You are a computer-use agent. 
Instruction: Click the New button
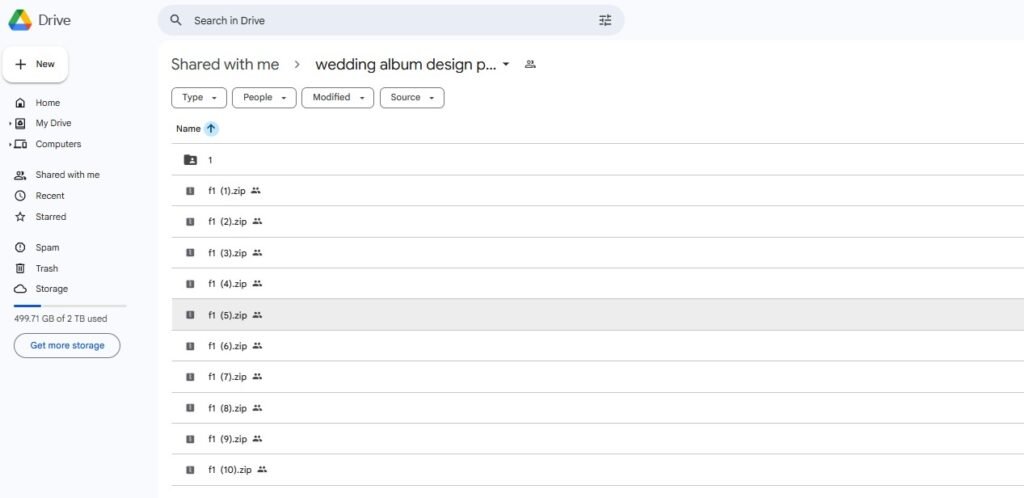coord(35,64)
